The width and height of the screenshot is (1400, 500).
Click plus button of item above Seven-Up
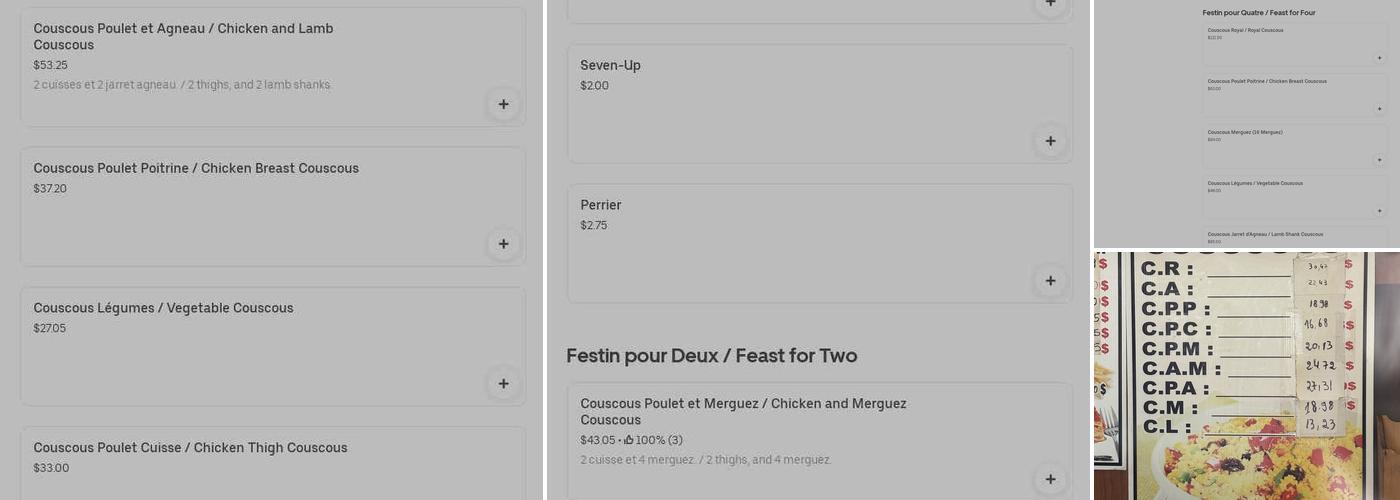1050,4
